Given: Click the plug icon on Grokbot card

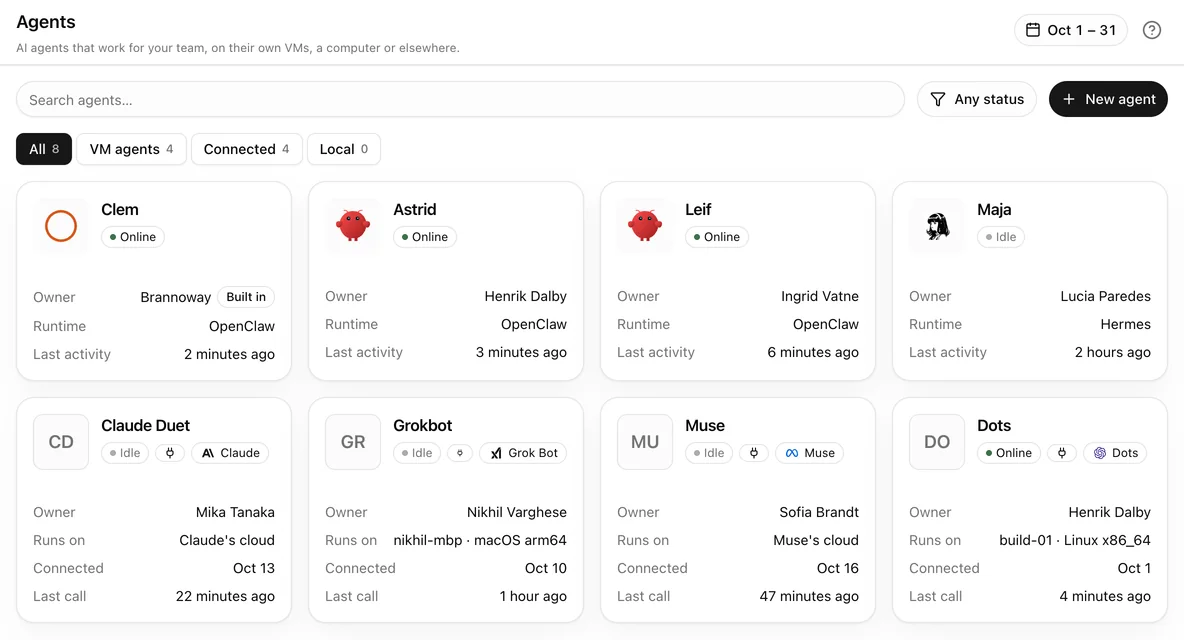Looking at the screenshot, I should [x=460, y=453].
